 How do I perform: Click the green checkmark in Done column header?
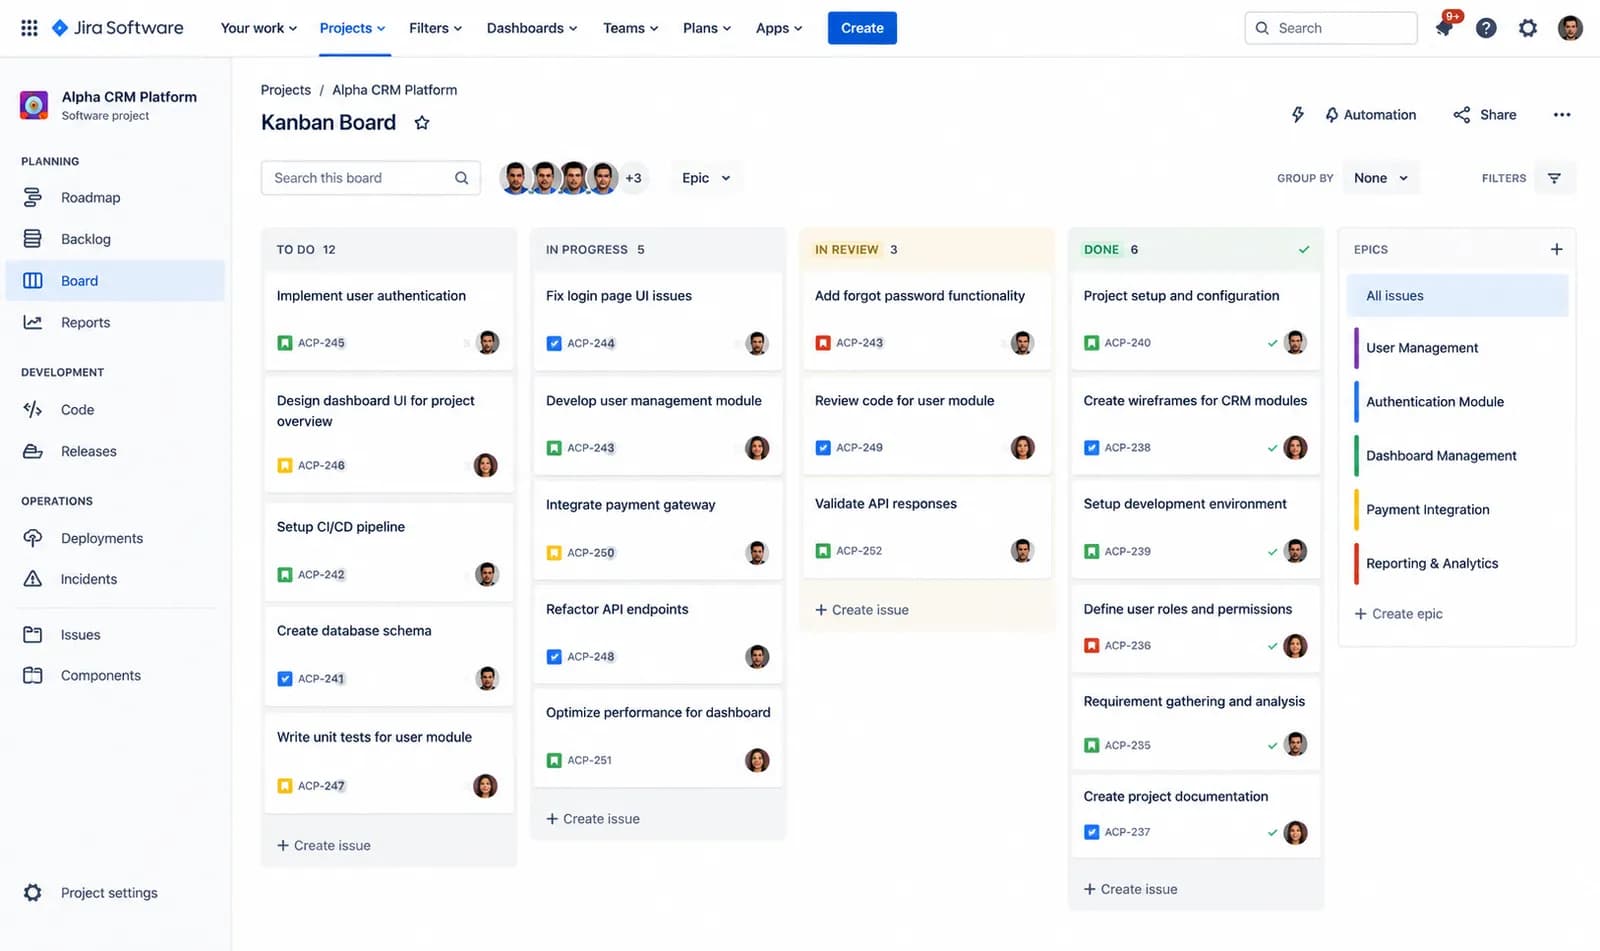pyautogui.click(x=1304, y=250)
